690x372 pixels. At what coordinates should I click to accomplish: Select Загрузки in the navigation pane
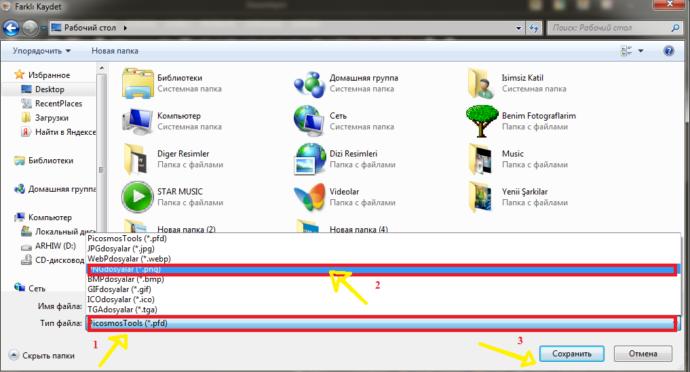point(51,118)
